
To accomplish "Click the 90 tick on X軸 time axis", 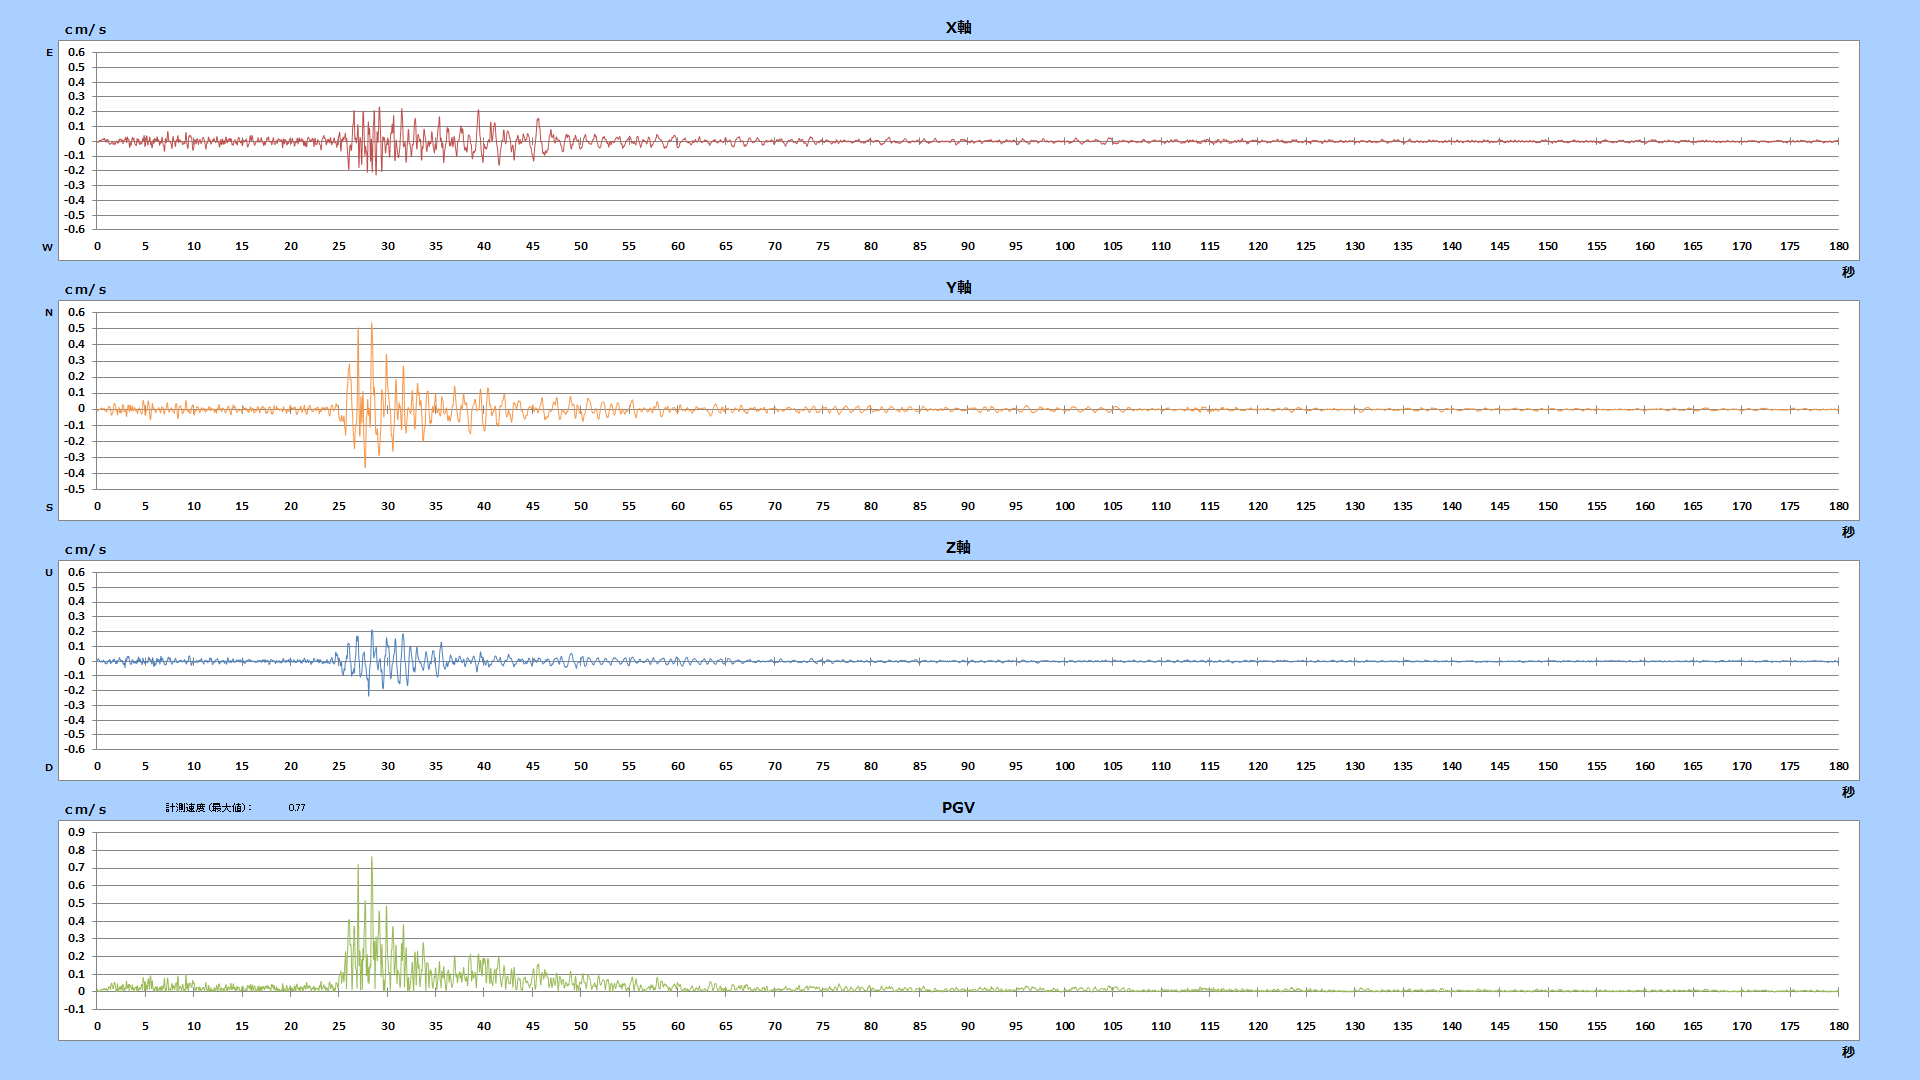I will coord(968,246).
